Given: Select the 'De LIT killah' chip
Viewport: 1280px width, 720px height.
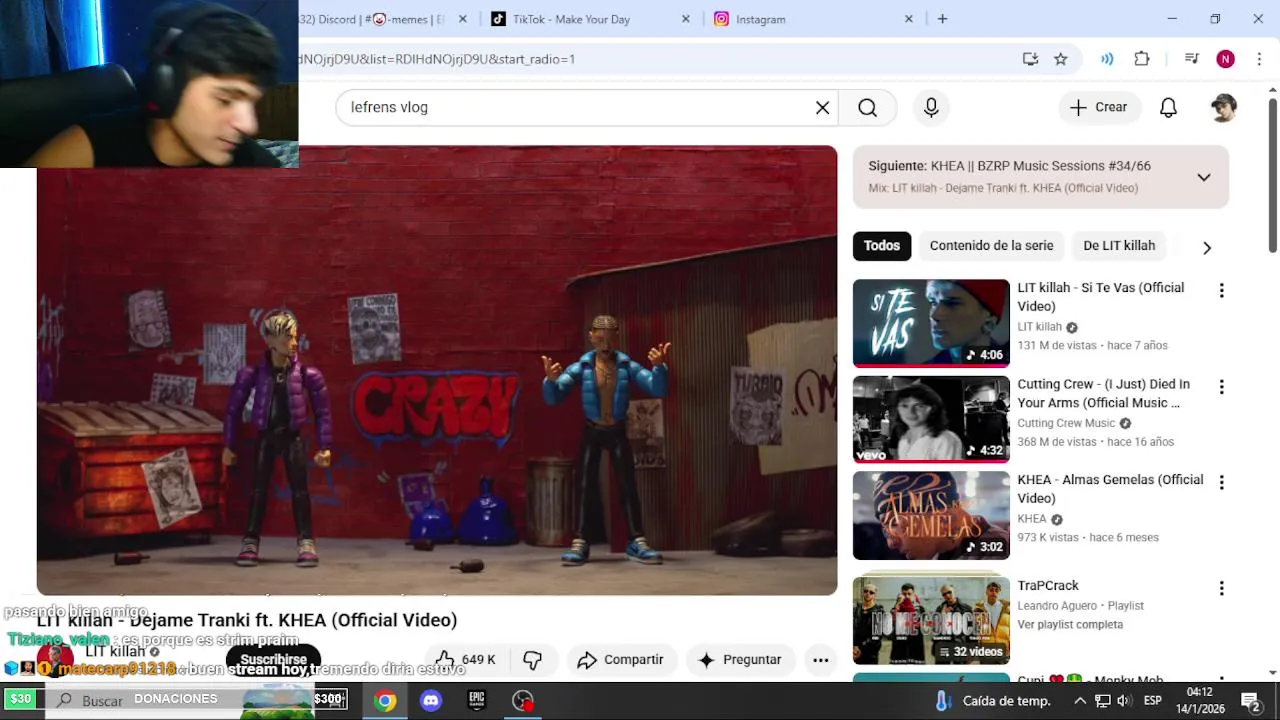Looking at the screenshot, I should point(1119,246).
